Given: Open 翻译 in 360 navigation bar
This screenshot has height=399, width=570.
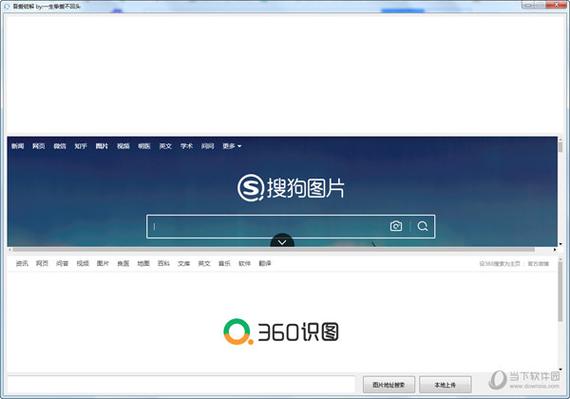Looking at the screenshot, I should pyautogui.click(x=265, y=263).
